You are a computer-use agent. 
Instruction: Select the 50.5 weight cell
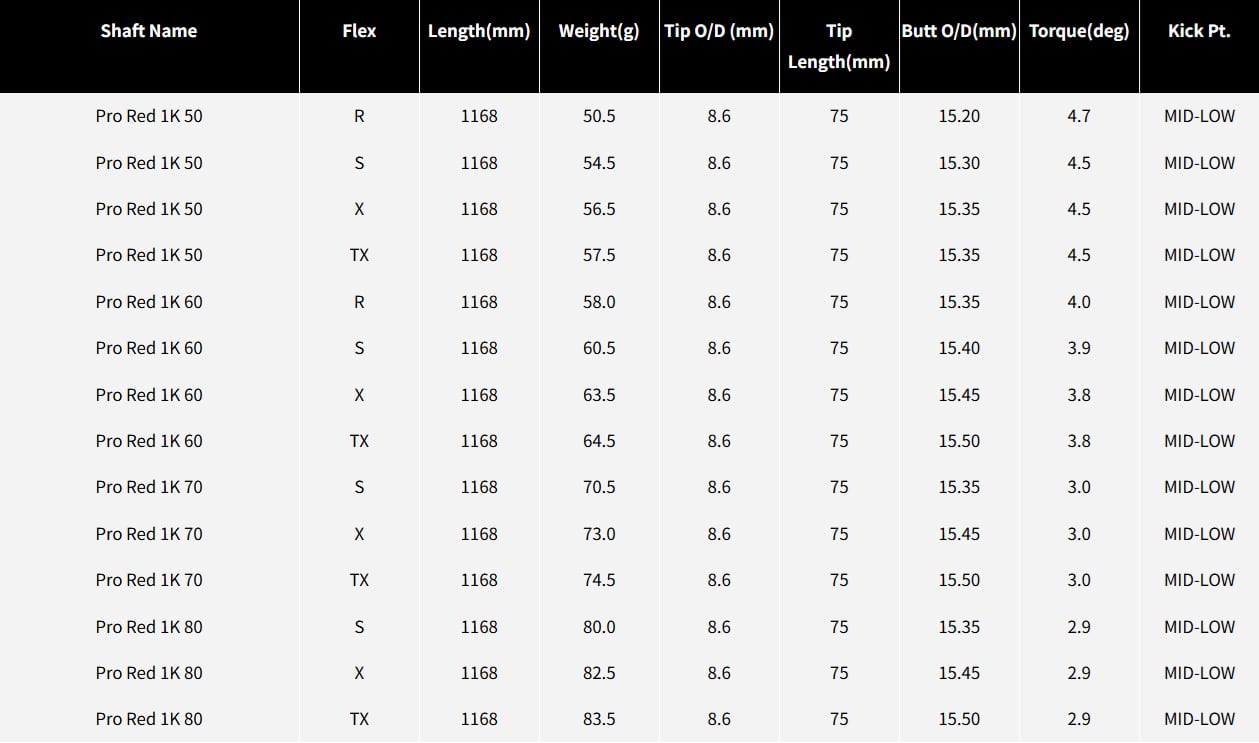(599, 116)
